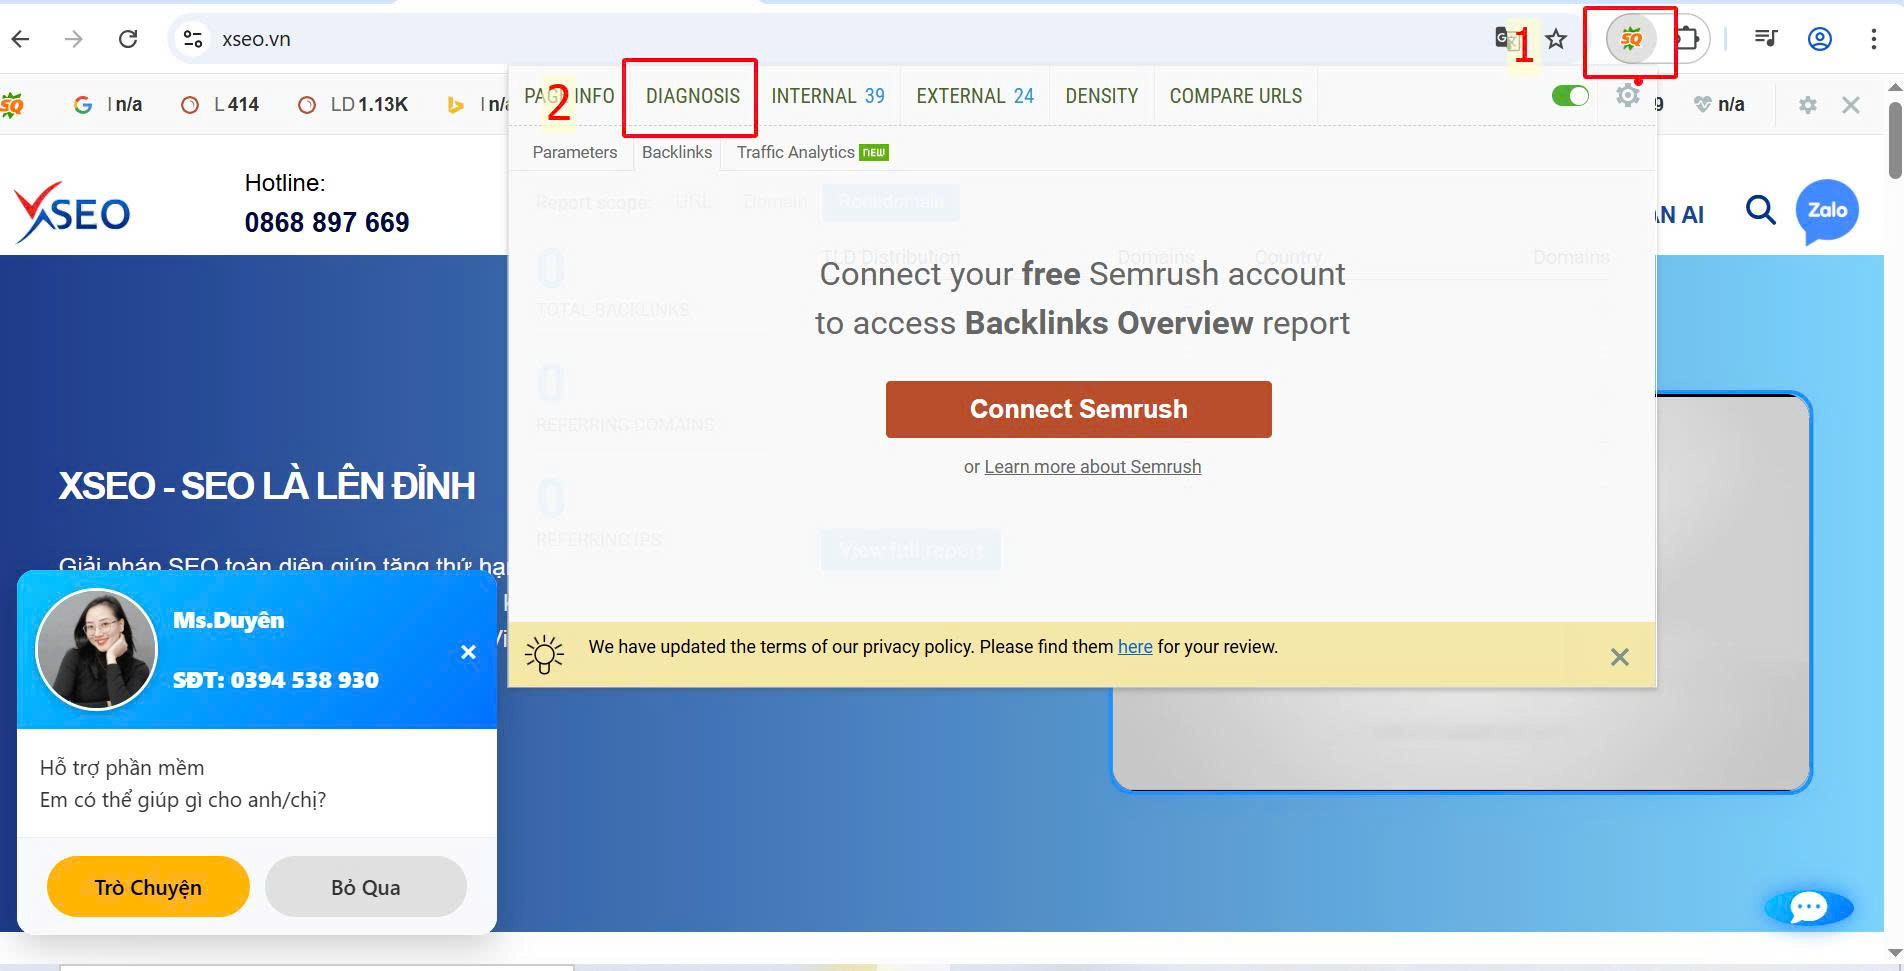Open SEOquake settings gear in popup
Image resolution: width=1904 pixels, height=971 pixels.
pos(1627,96)
